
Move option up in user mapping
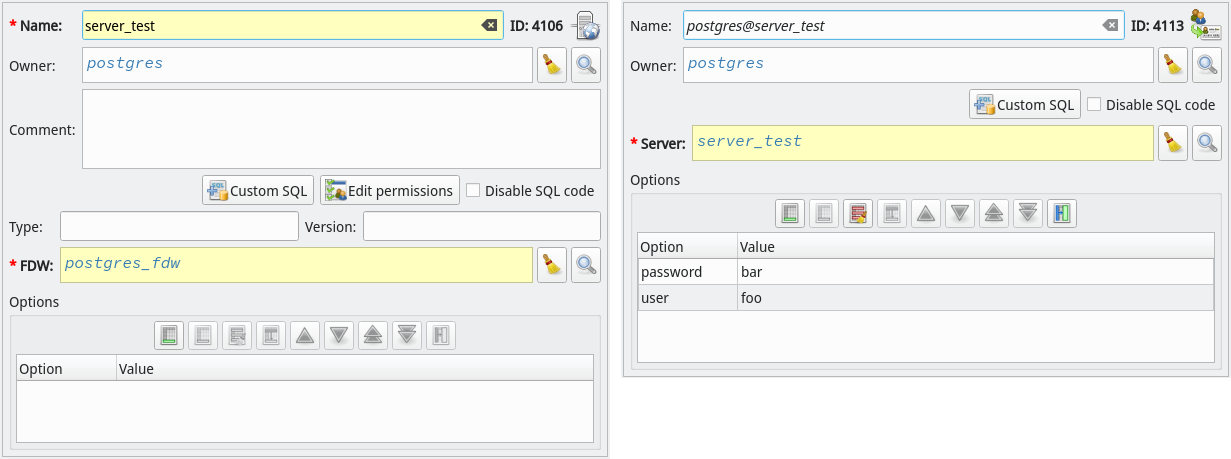(926, 213)
